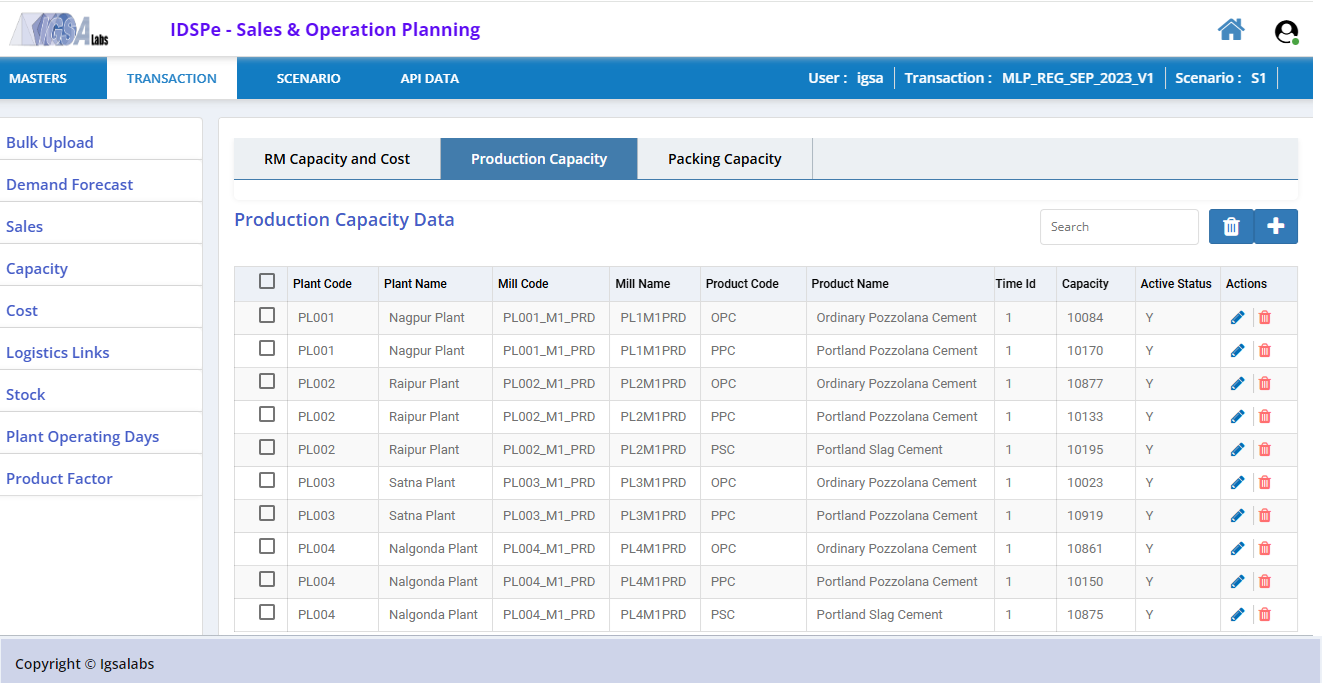Go to the Home icon

[1231, 30]
